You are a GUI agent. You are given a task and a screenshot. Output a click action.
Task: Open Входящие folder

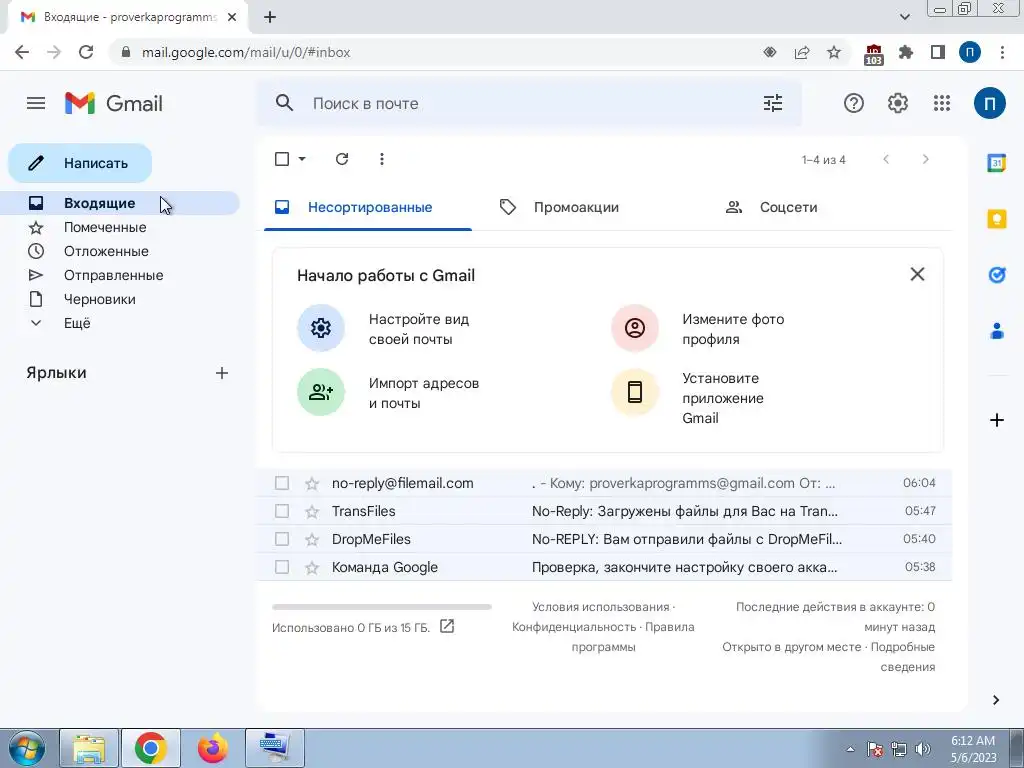[120, 203]
